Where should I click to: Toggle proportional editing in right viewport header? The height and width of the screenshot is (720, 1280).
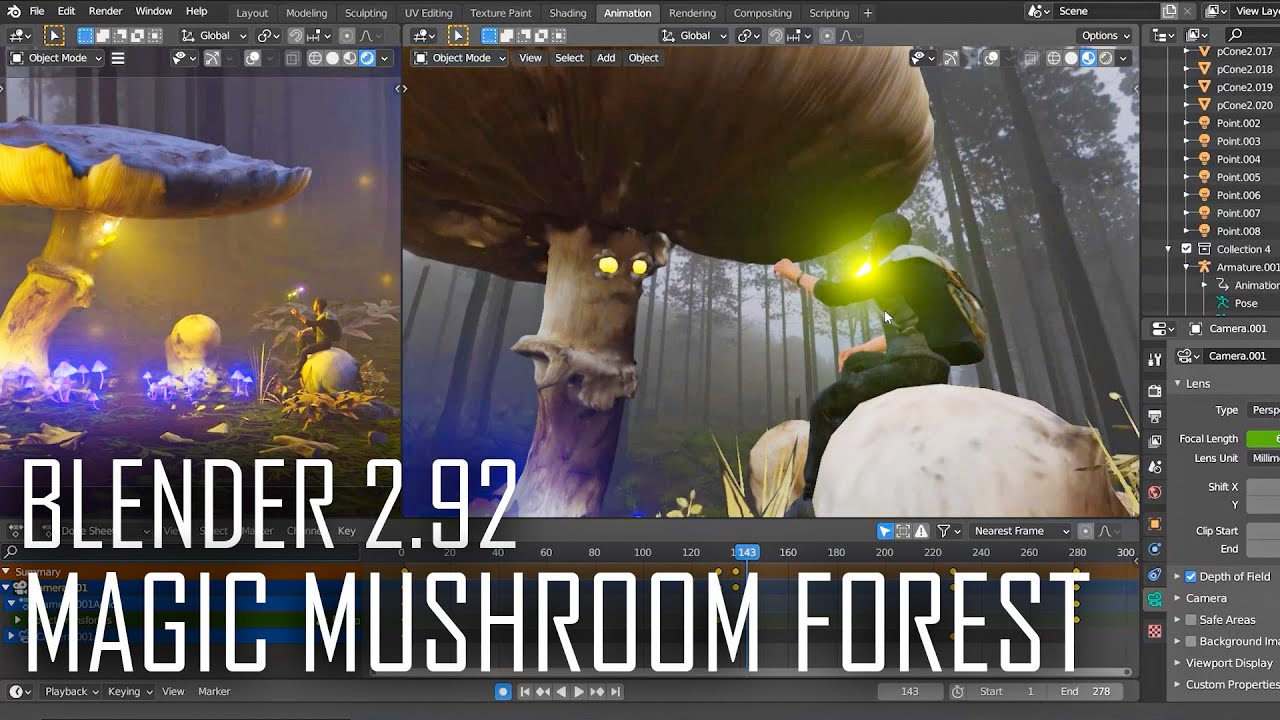(x=827, y=36)
